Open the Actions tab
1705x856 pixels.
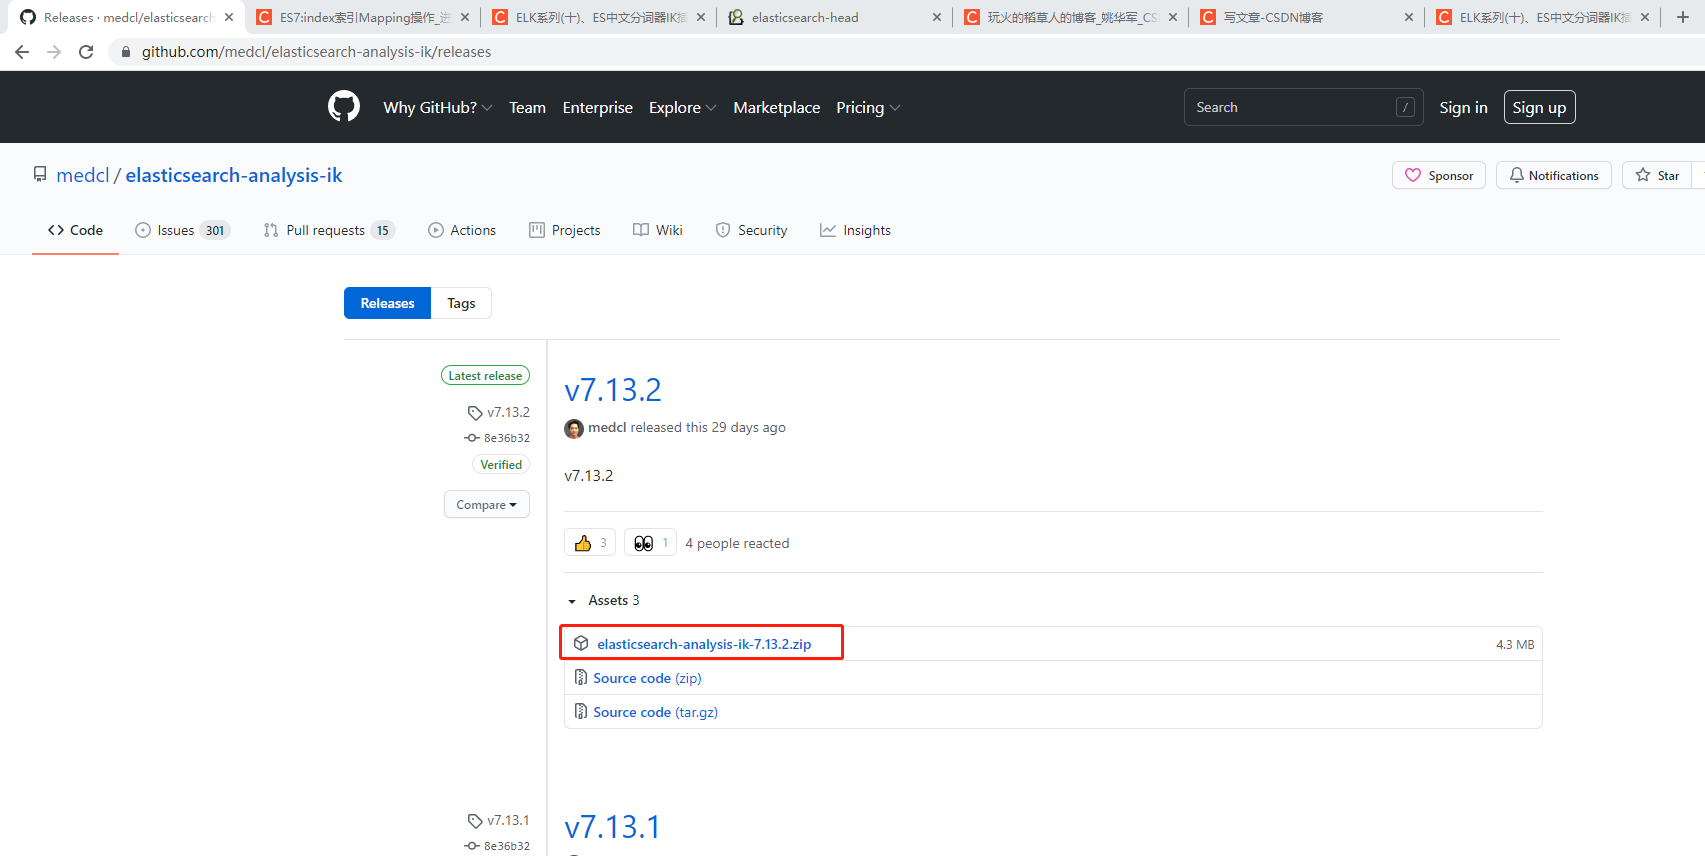pyautogui.click(x=462, y=230)
